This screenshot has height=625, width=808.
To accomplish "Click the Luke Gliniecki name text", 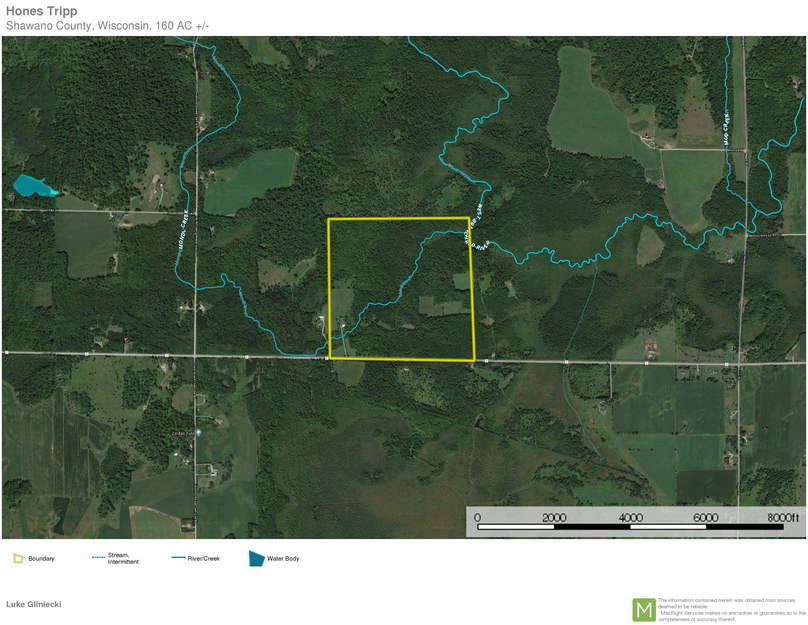I will click(x=34, y=605).
